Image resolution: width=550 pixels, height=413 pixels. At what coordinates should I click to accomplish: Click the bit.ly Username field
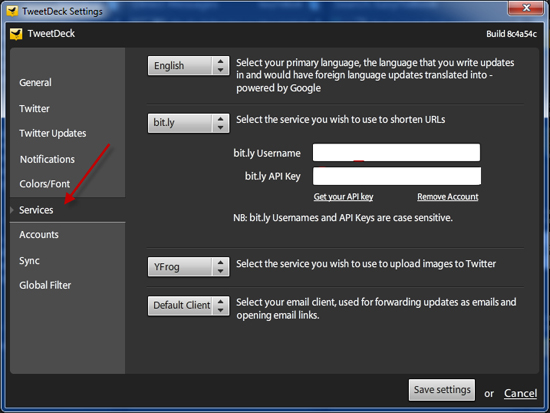(x=396, y=152)
